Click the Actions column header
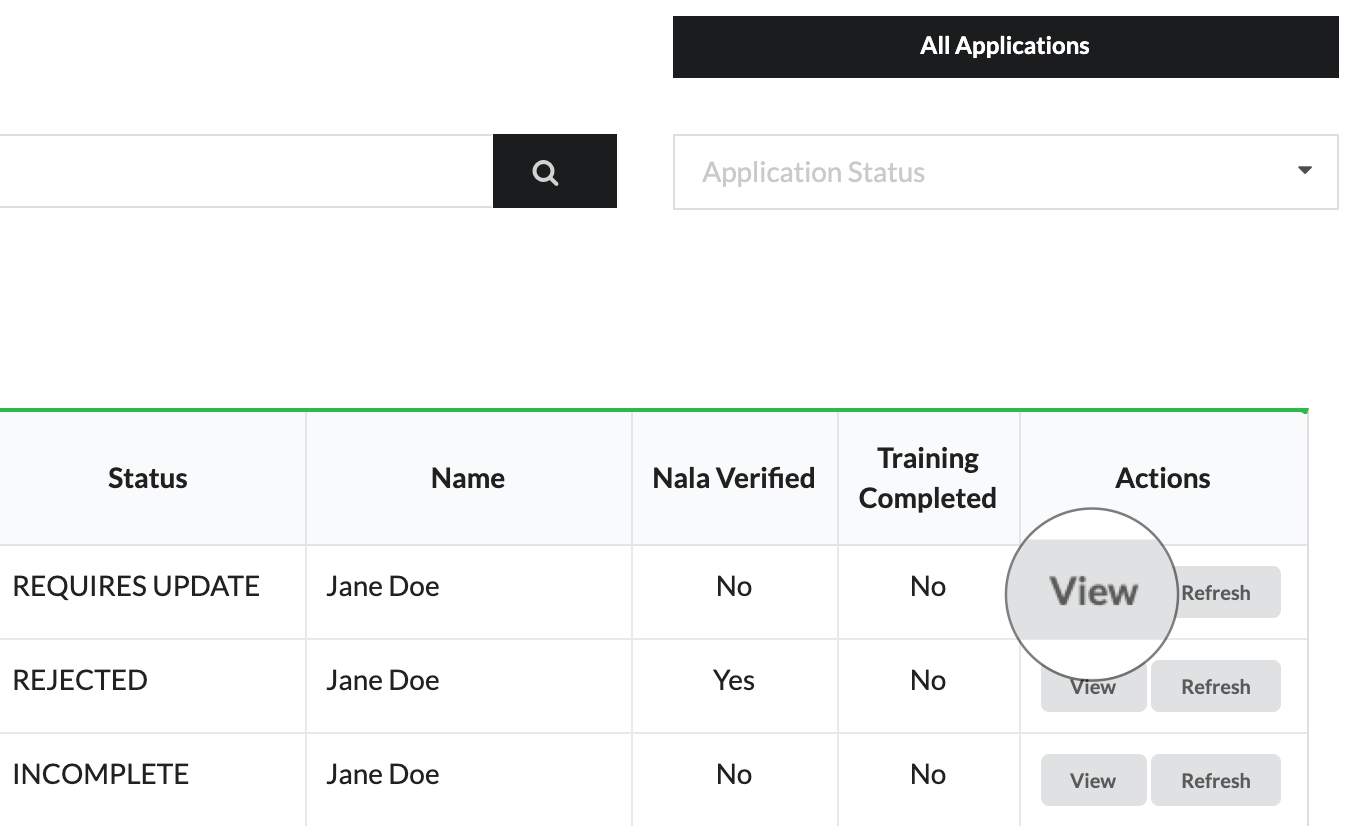 click(1162, 478)
